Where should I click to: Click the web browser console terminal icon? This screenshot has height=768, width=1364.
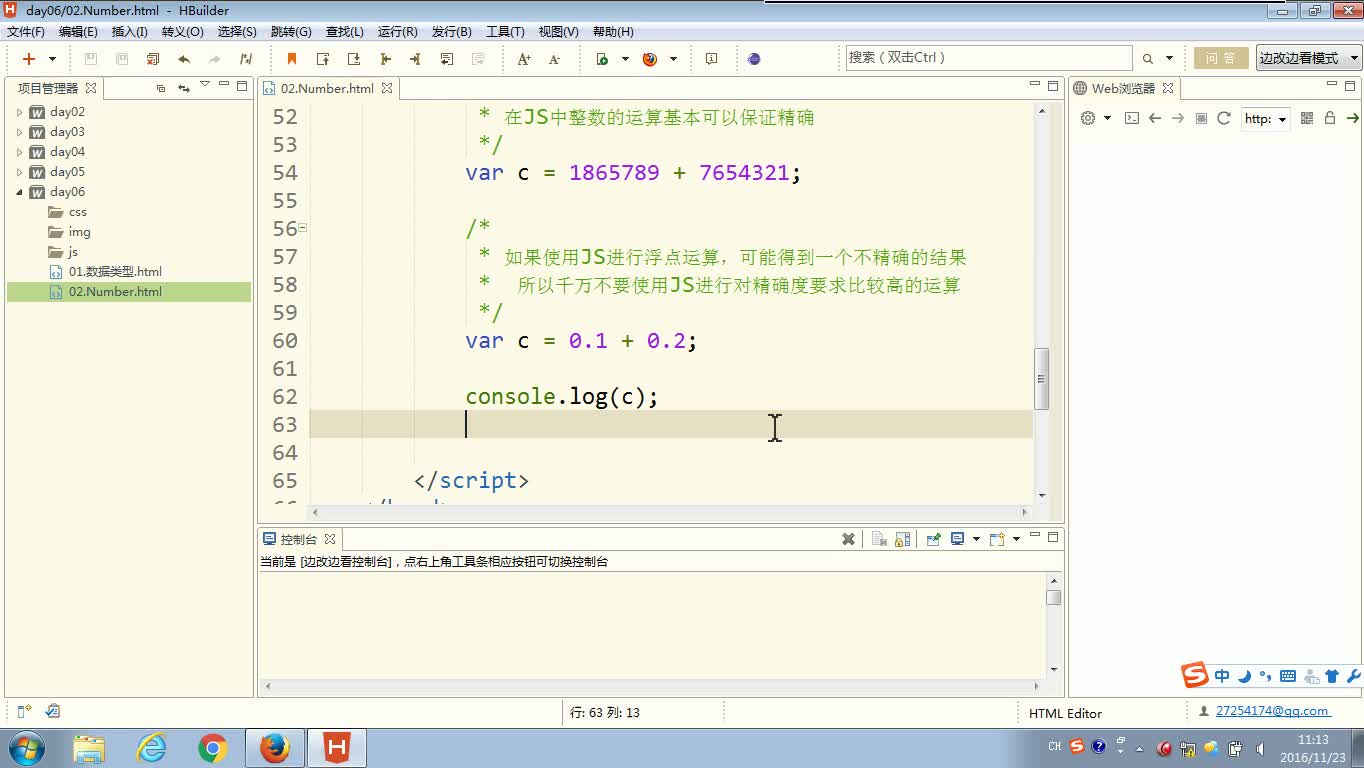(1131, 118)
